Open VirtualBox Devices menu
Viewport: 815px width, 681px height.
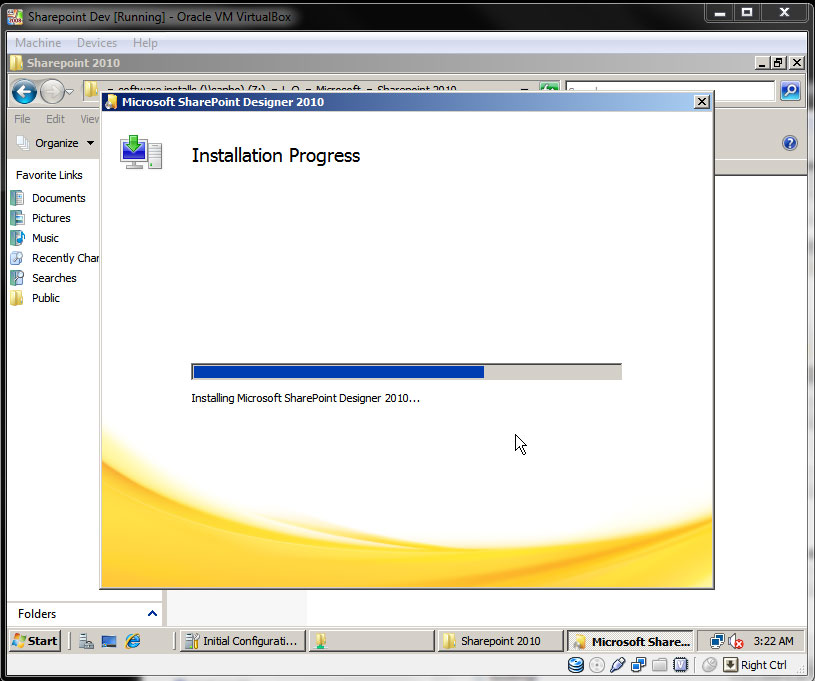point(97,43)
